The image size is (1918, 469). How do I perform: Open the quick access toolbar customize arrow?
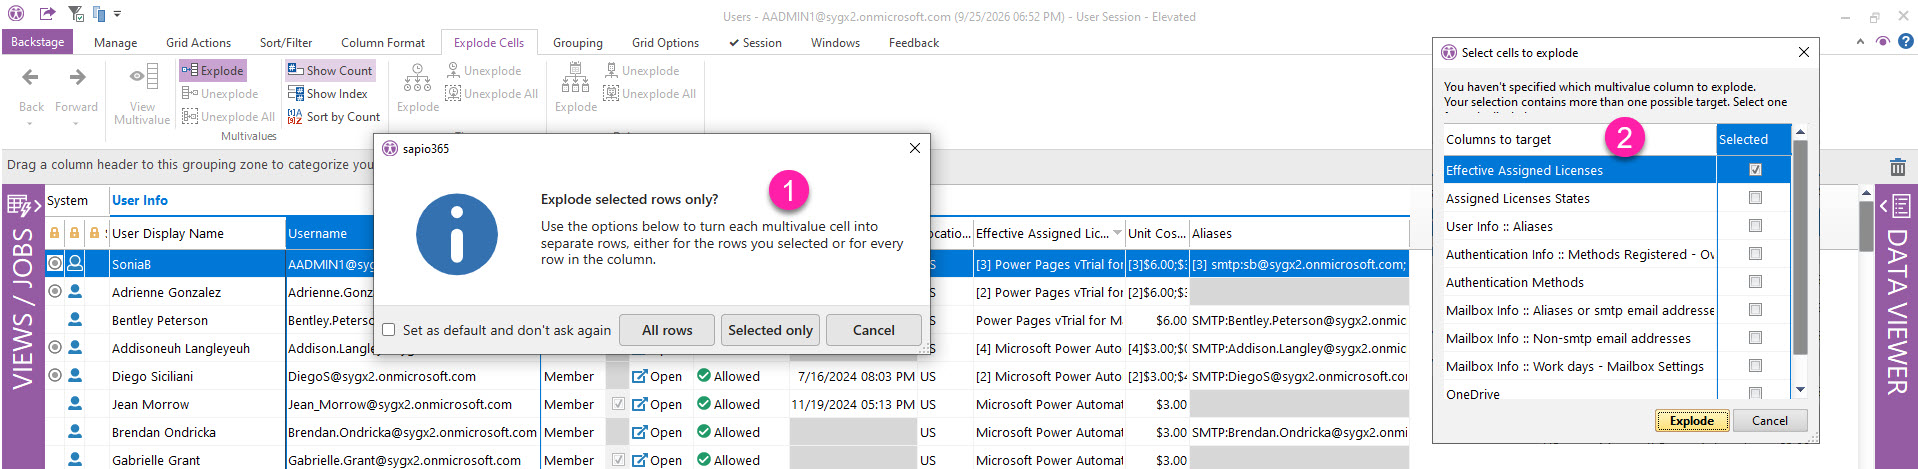117,14
